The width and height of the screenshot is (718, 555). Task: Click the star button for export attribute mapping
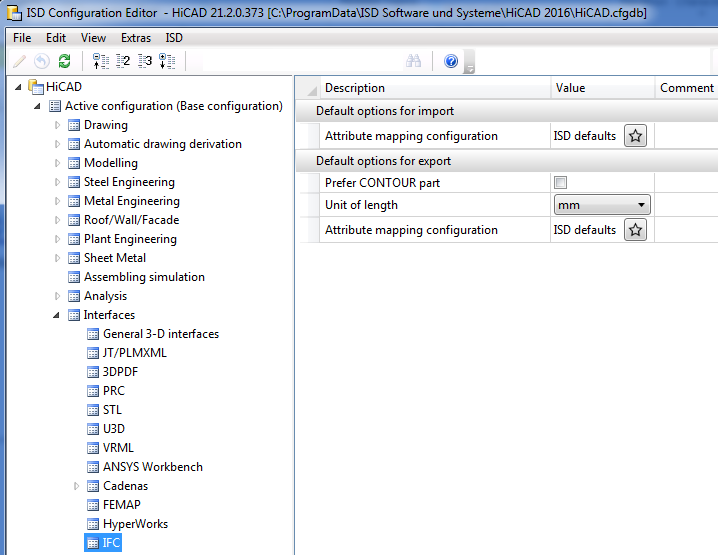tap(635, 230)
